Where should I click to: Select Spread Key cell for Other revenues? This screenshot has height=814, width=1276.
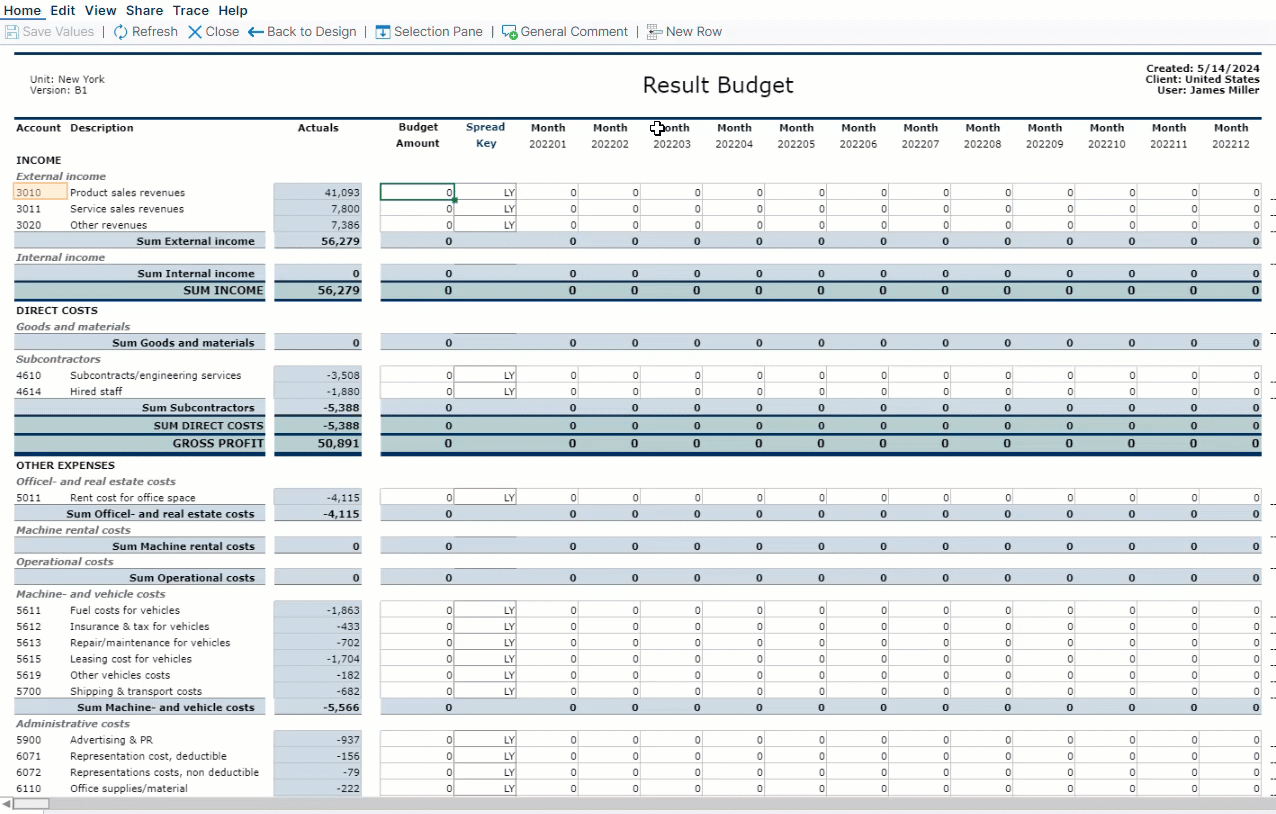click(x=485, y=225)
